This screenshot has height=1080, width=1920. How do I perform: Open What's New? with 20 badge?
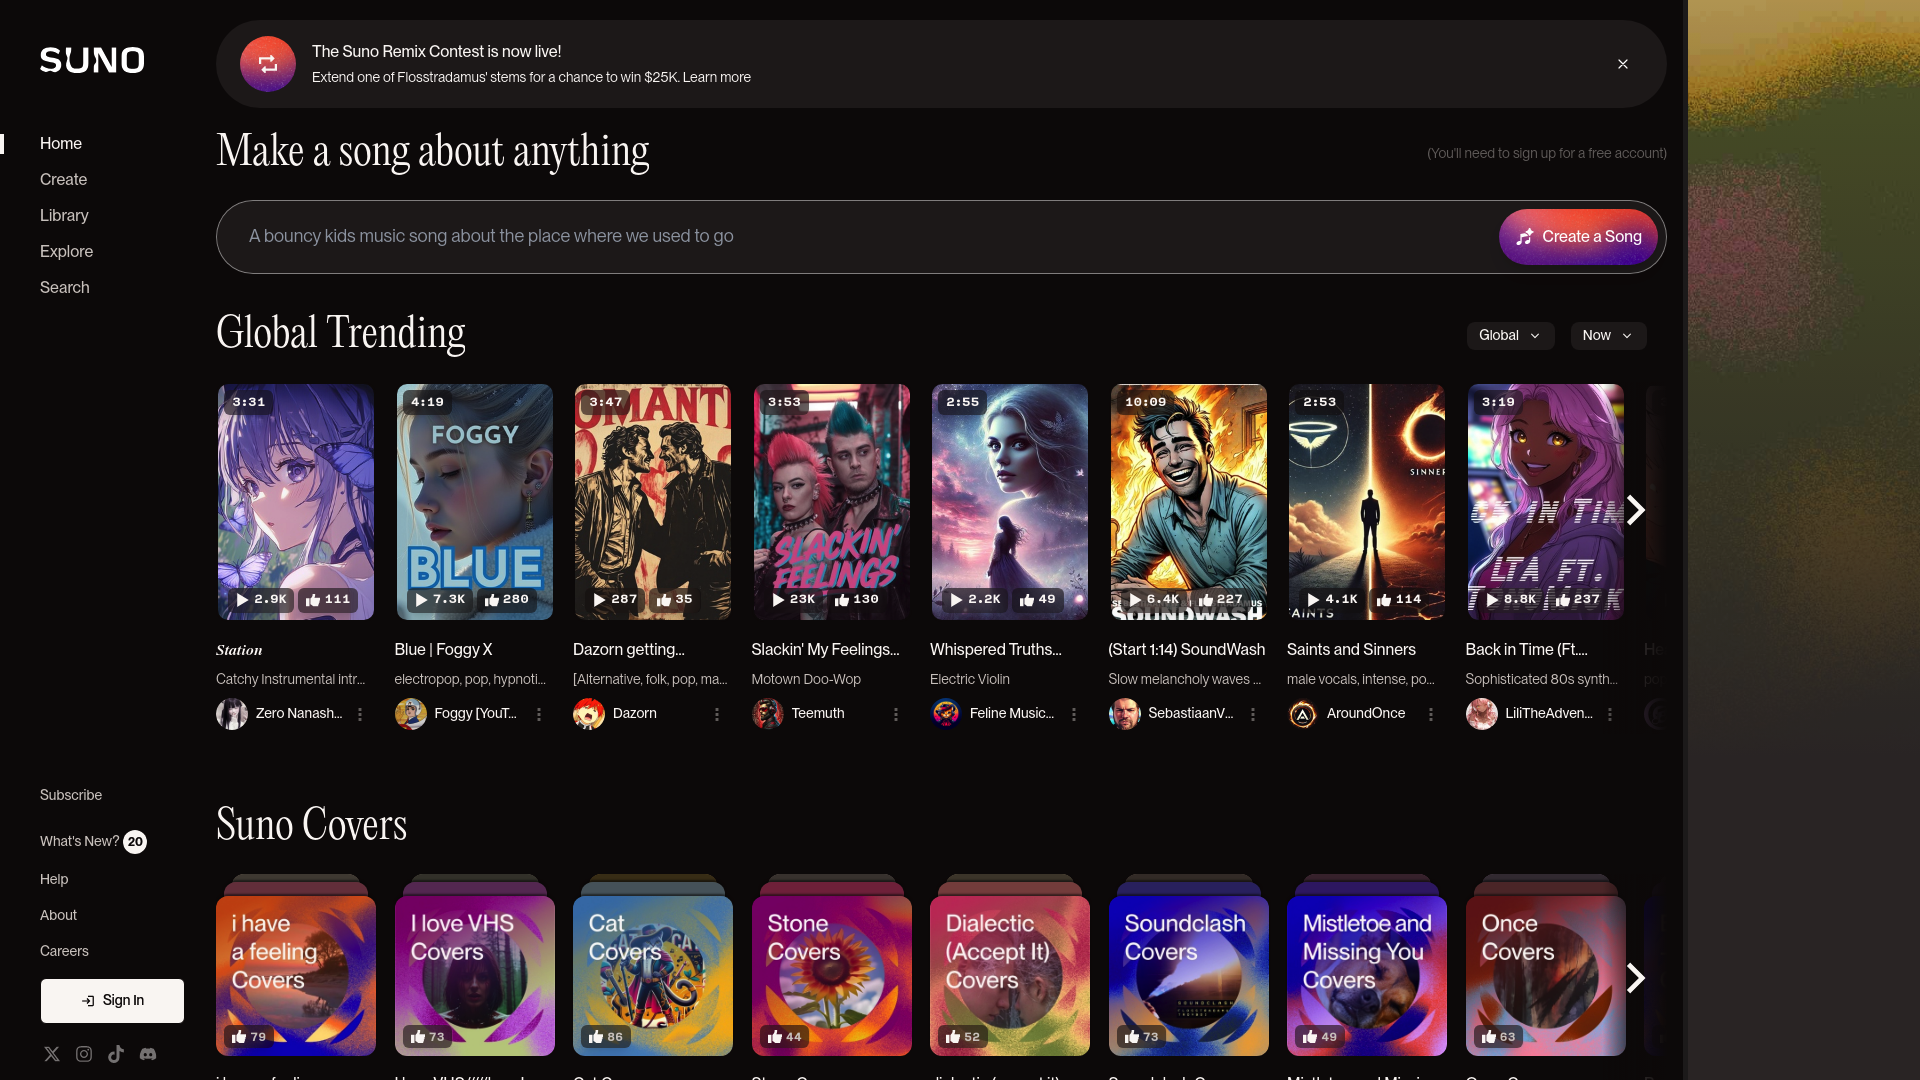pos(93,842)
